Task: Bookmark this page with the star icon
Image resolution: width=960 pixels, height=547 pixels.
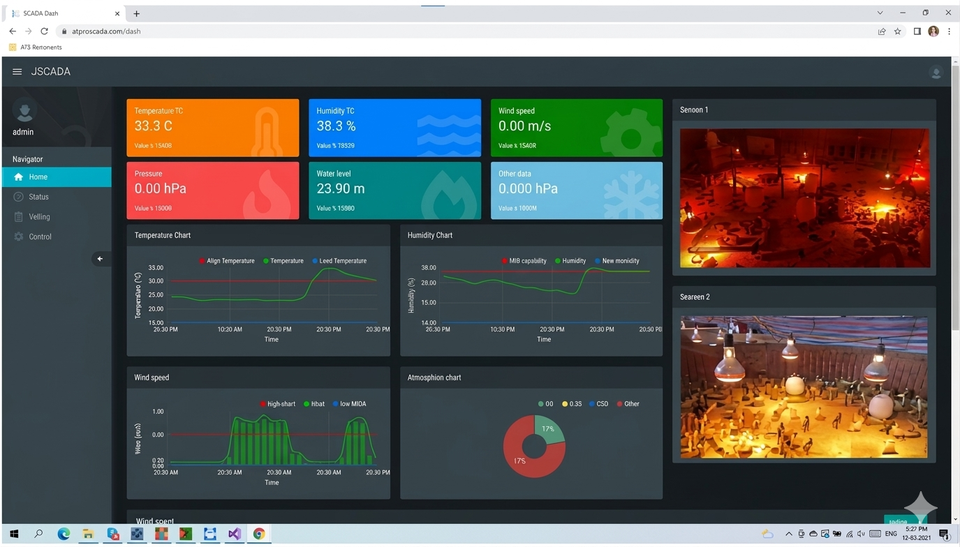Action: tap(898, 31)
